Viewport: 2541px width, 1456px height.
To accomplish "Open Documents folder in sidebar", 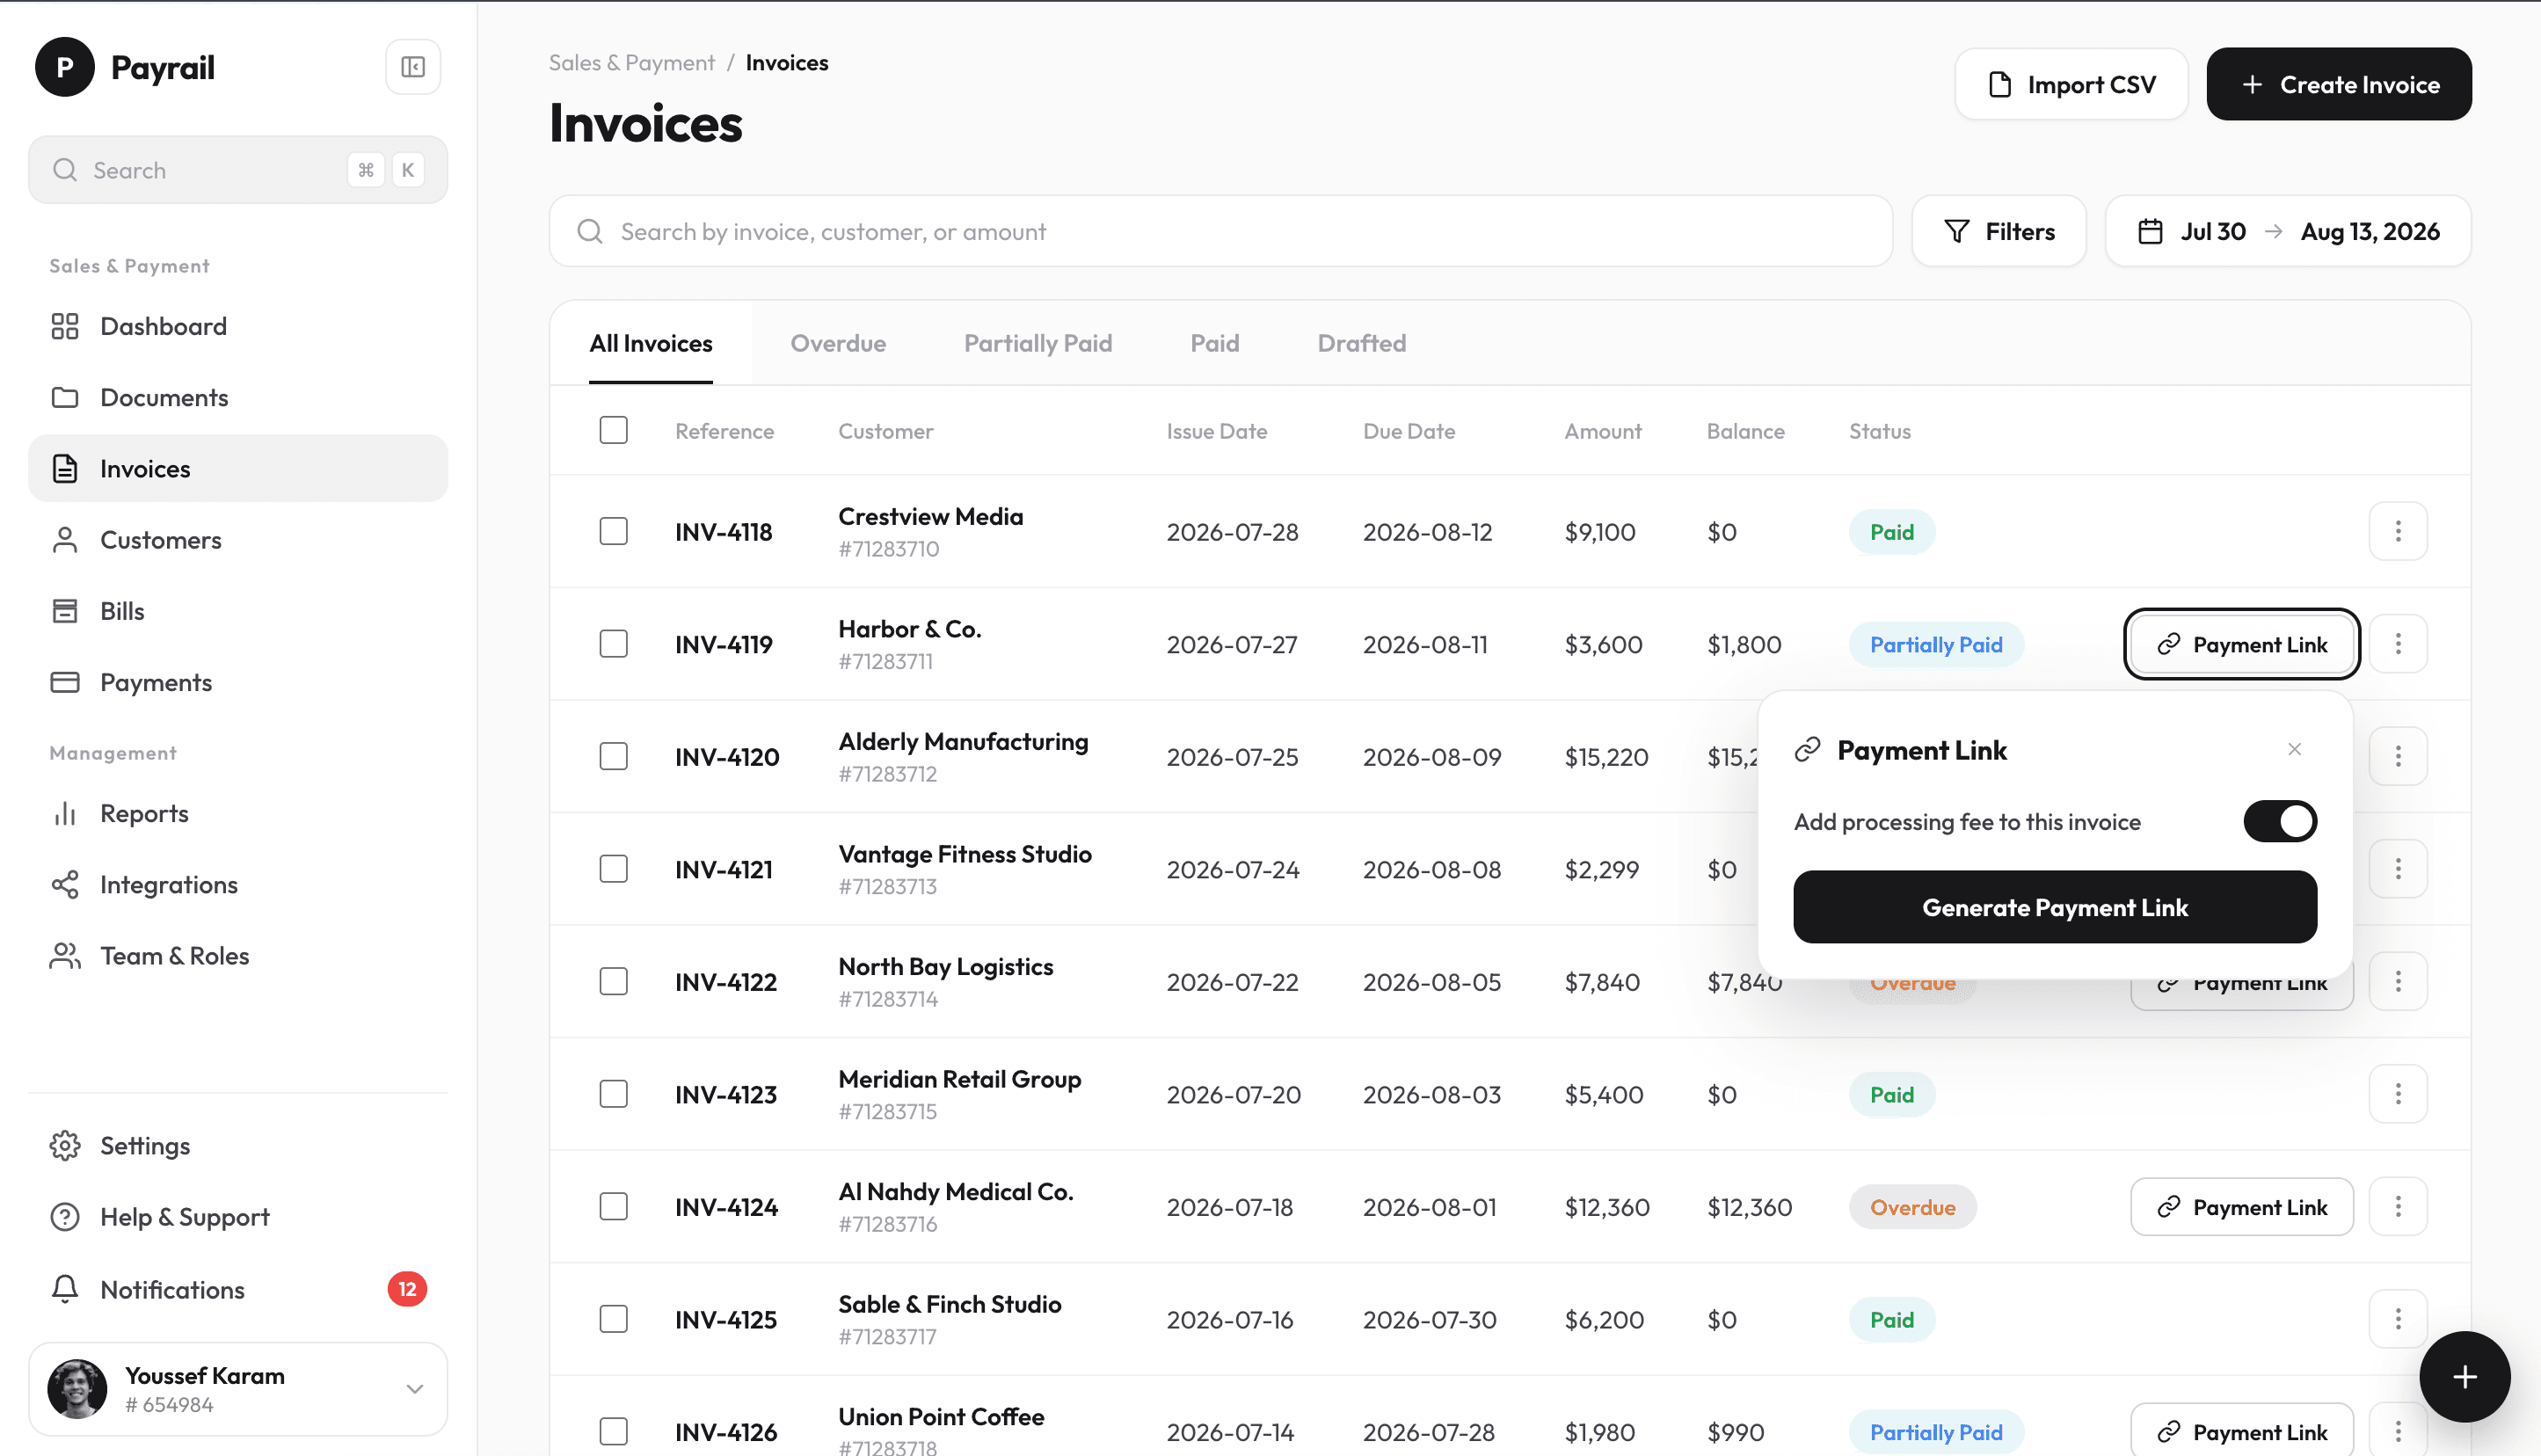I will click(x=238, y=397).
